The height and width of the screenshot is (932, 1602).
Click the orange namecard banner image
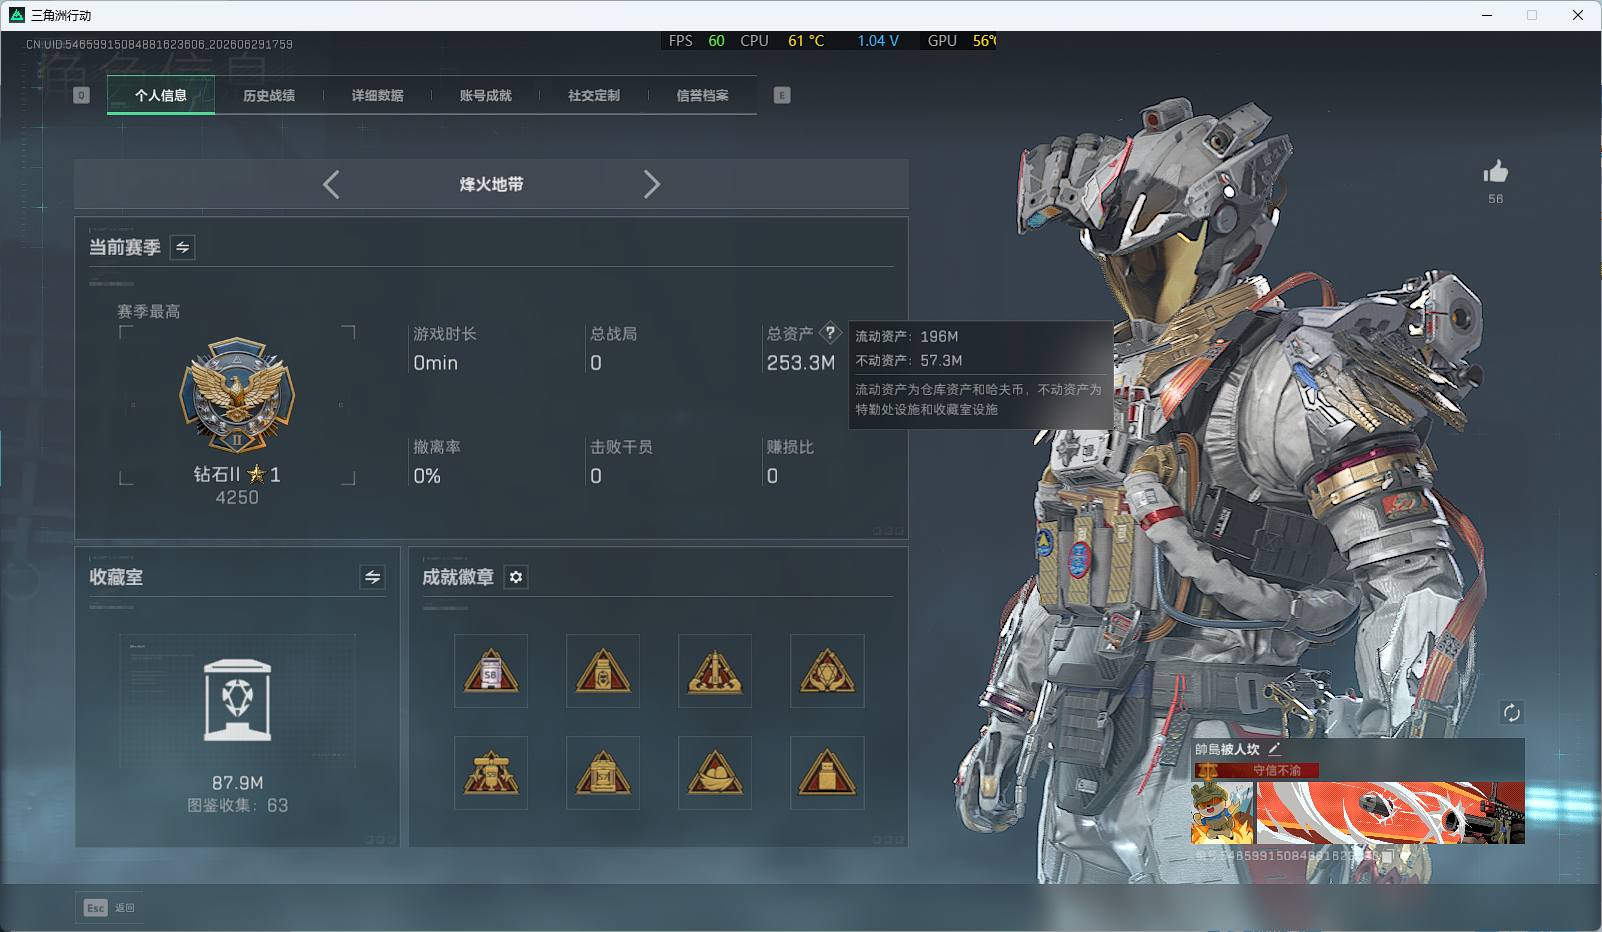point(1390,813)
